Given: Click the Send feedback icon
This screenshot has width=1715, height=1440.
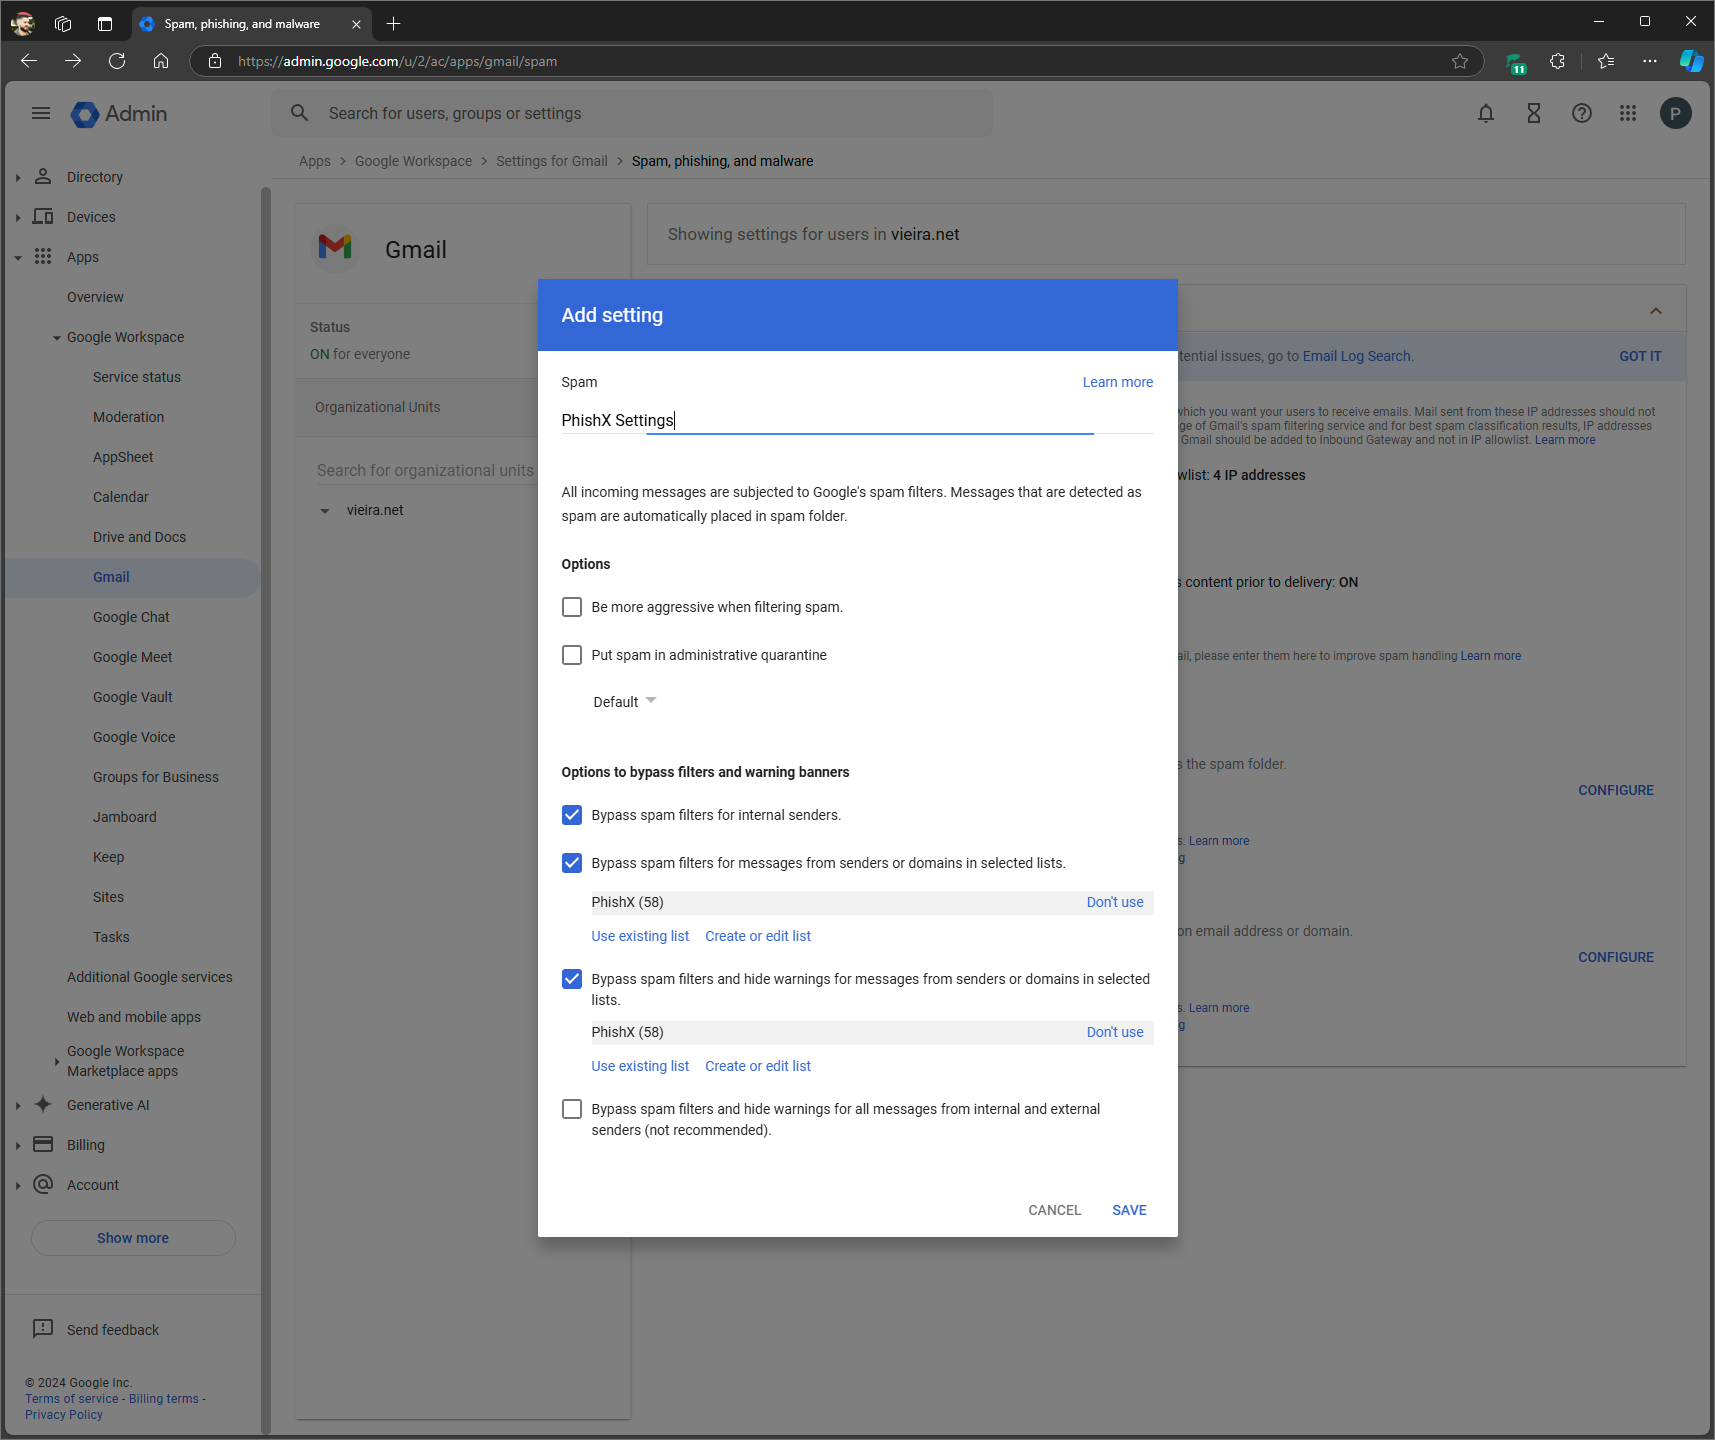Looking at the screenshot, I should (x=43, y=1328).
